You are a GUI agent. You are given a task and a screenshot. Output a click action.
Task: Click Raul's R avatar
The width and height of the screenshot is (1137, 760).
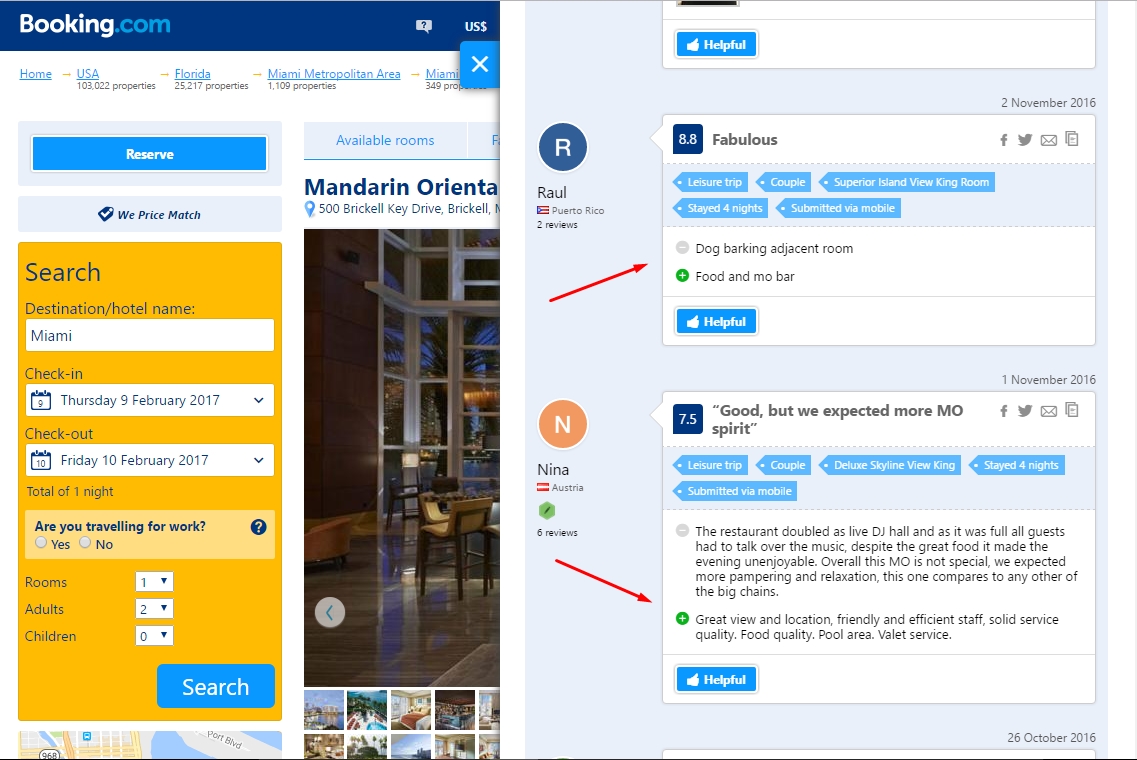[563, 147]
